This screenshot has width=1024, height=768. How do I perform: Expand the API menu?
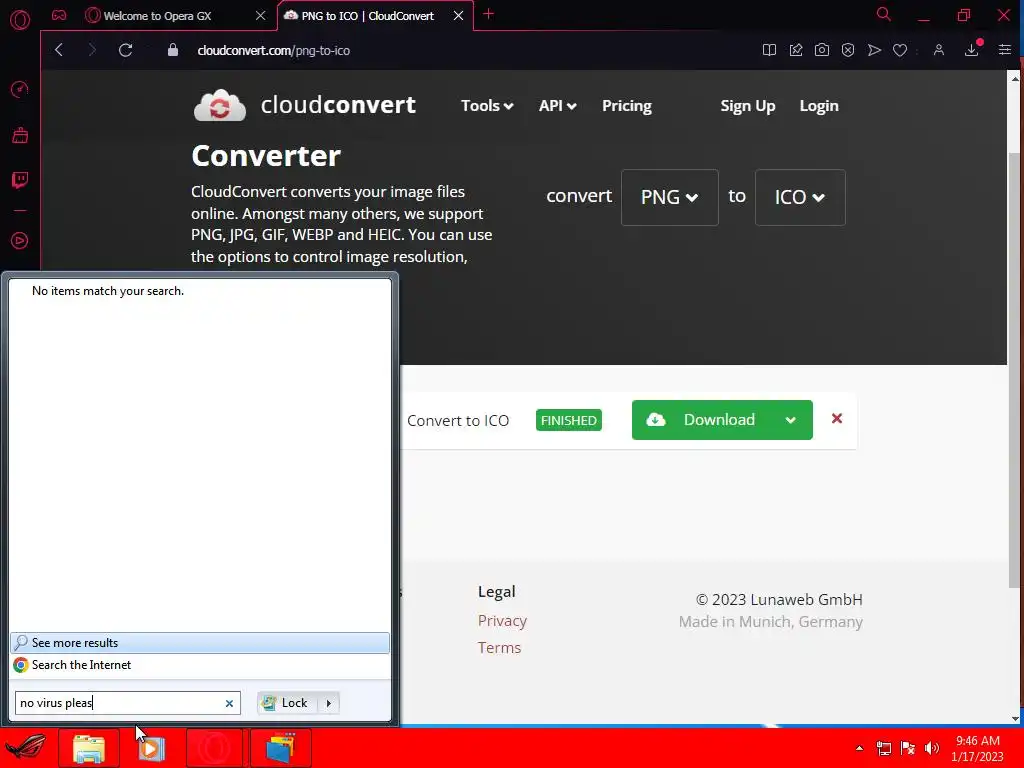(557, 106)
